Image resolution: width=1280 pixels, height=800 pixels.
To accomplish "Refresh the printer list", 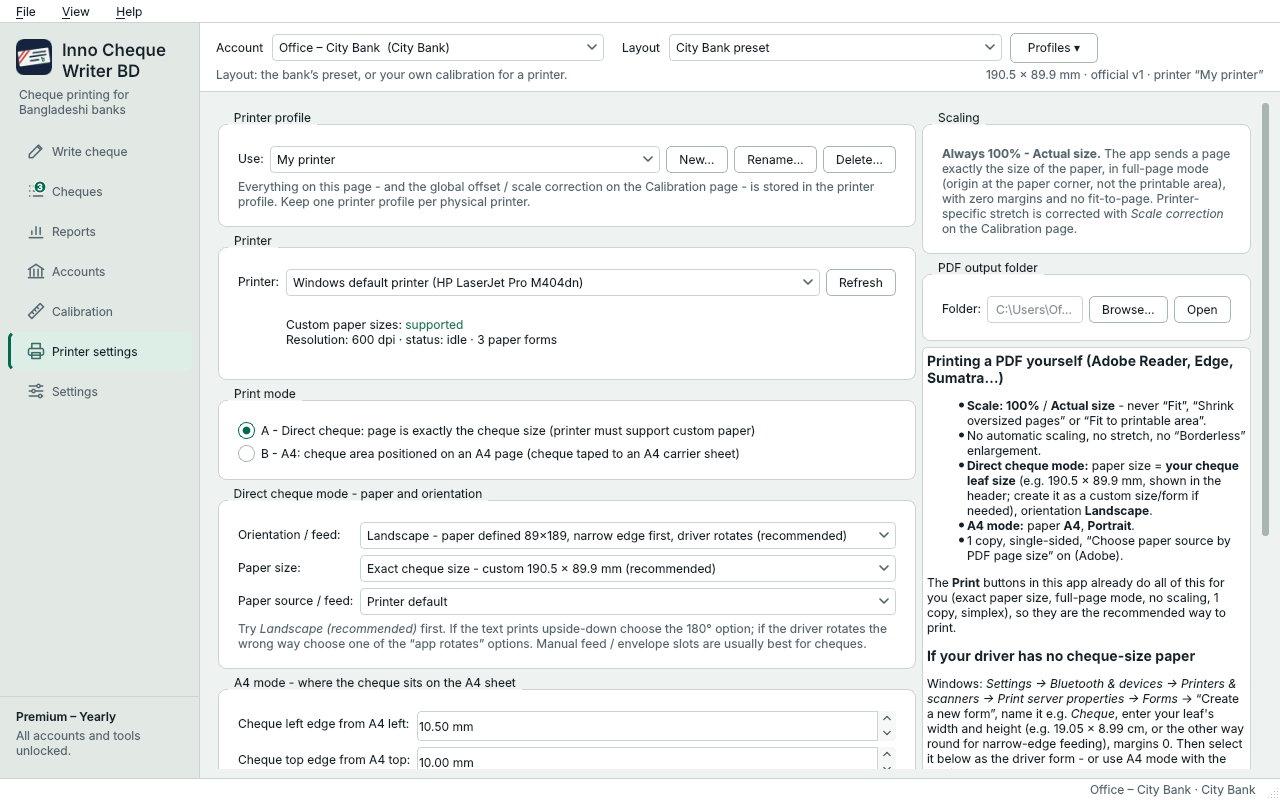I will (x=861, y=283).
